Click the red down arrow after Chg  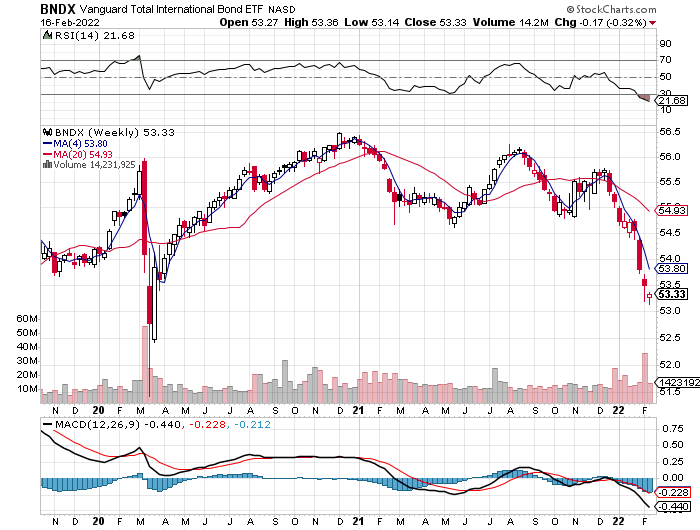pyautogui.click(x=653, y=23)
